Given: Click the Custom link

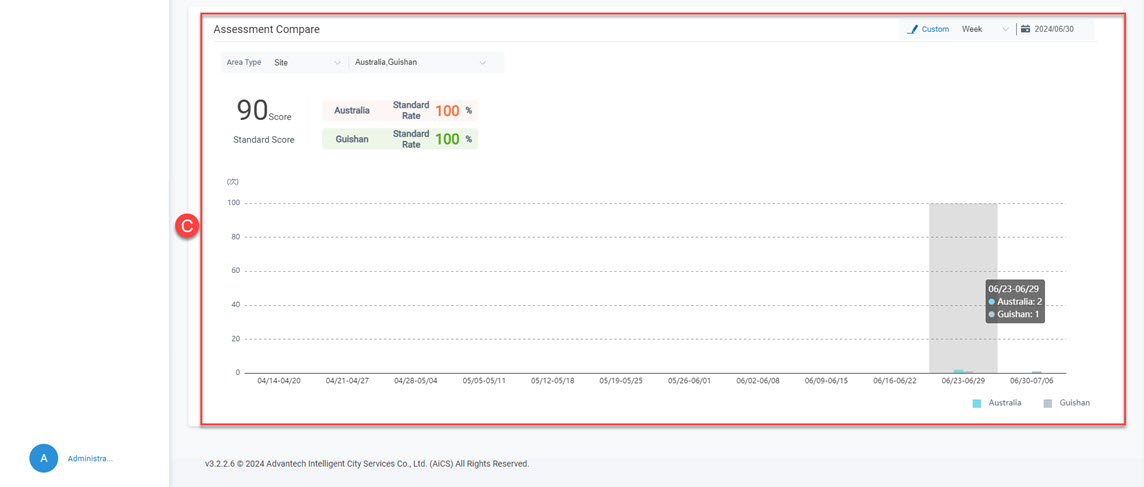Looking at the screenshot, I should coord(935,29).
